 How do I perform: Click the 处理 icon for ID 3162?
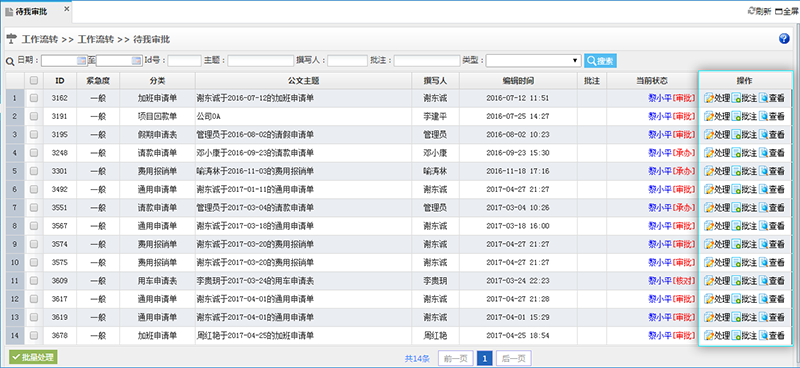[709, 98]
